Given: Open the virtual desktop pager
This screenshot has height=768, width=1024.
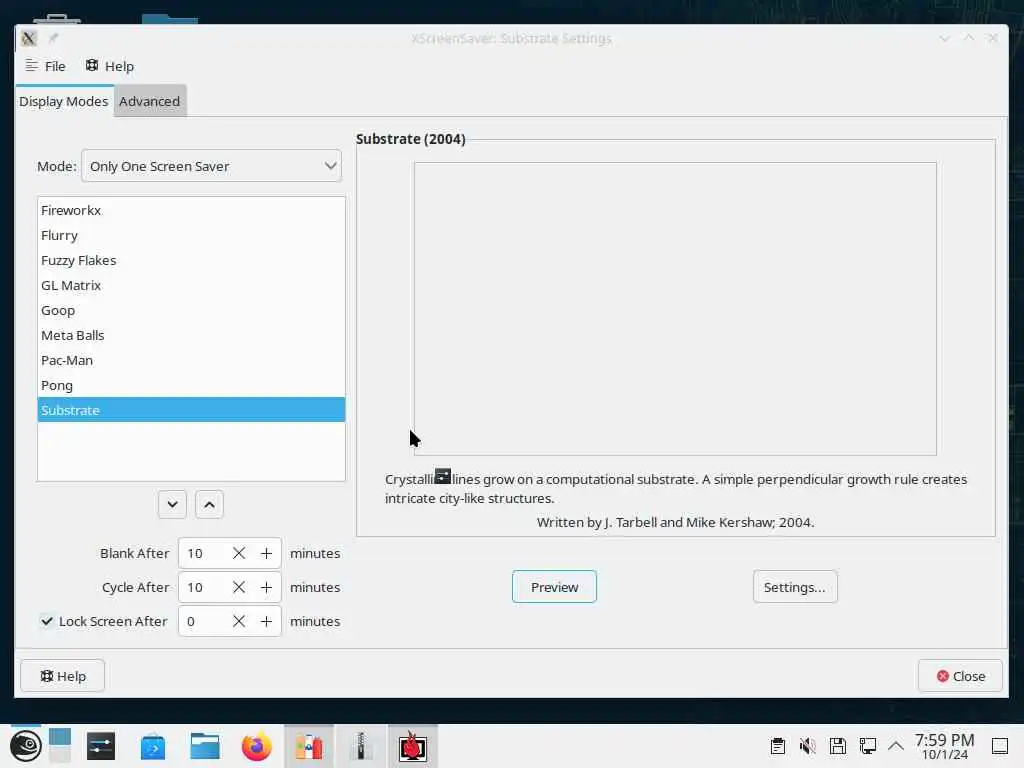Looking at the screenshot, I should [59, 746].
